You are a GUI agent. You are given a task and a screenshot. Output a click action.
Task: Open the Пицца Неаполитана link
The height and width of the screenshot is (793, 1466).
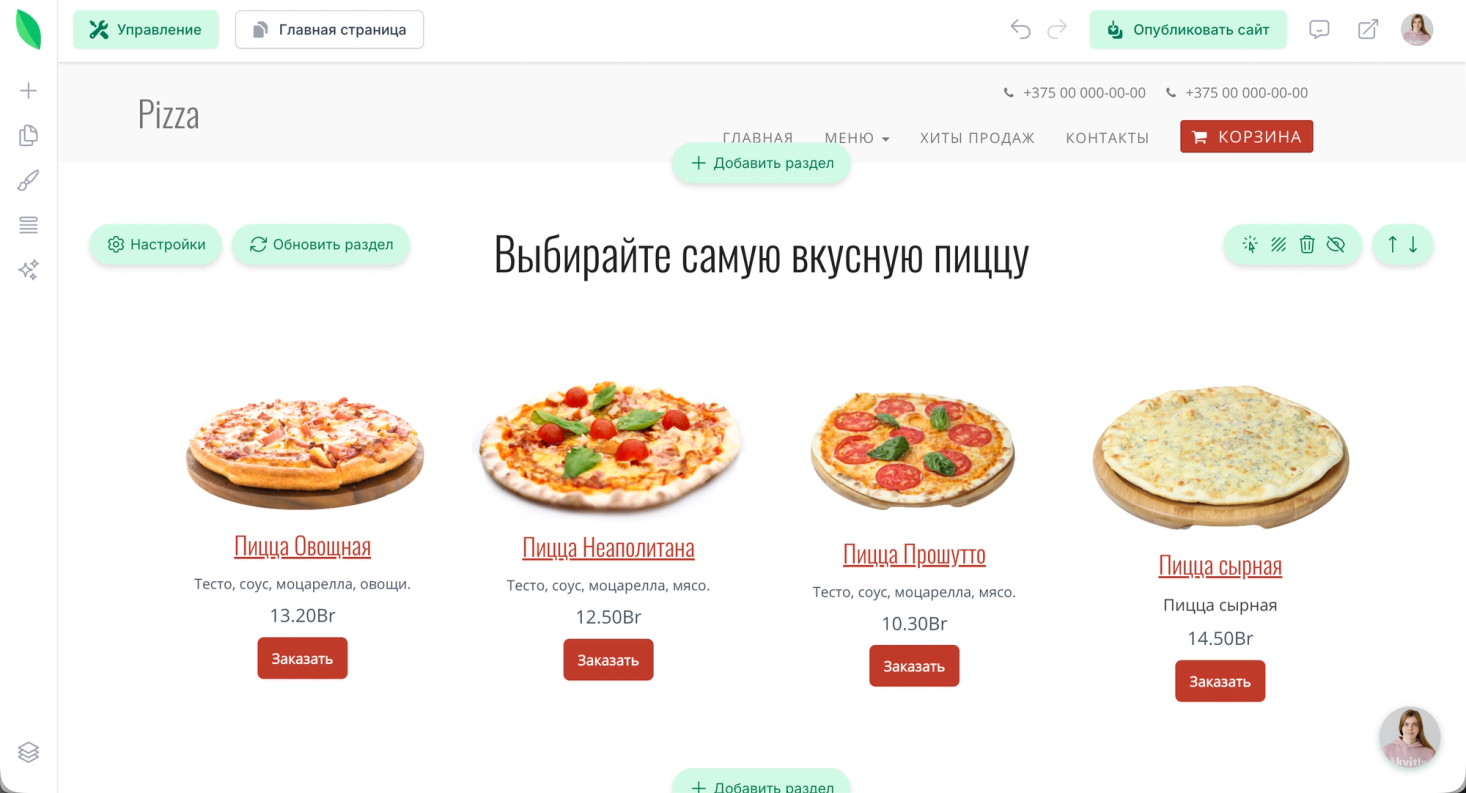[x=608, y=547]
